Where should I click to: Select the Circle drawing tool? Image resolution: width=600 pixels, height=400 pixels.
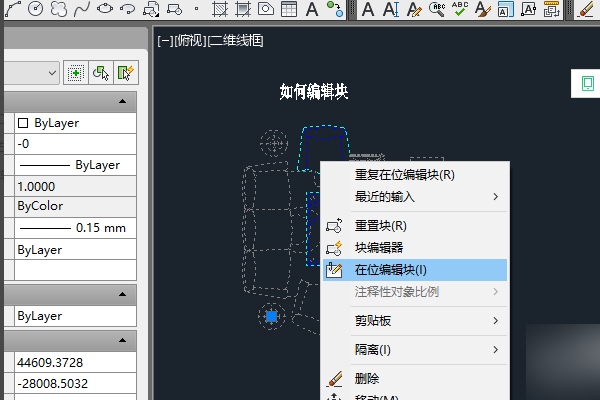click(36, 9)
